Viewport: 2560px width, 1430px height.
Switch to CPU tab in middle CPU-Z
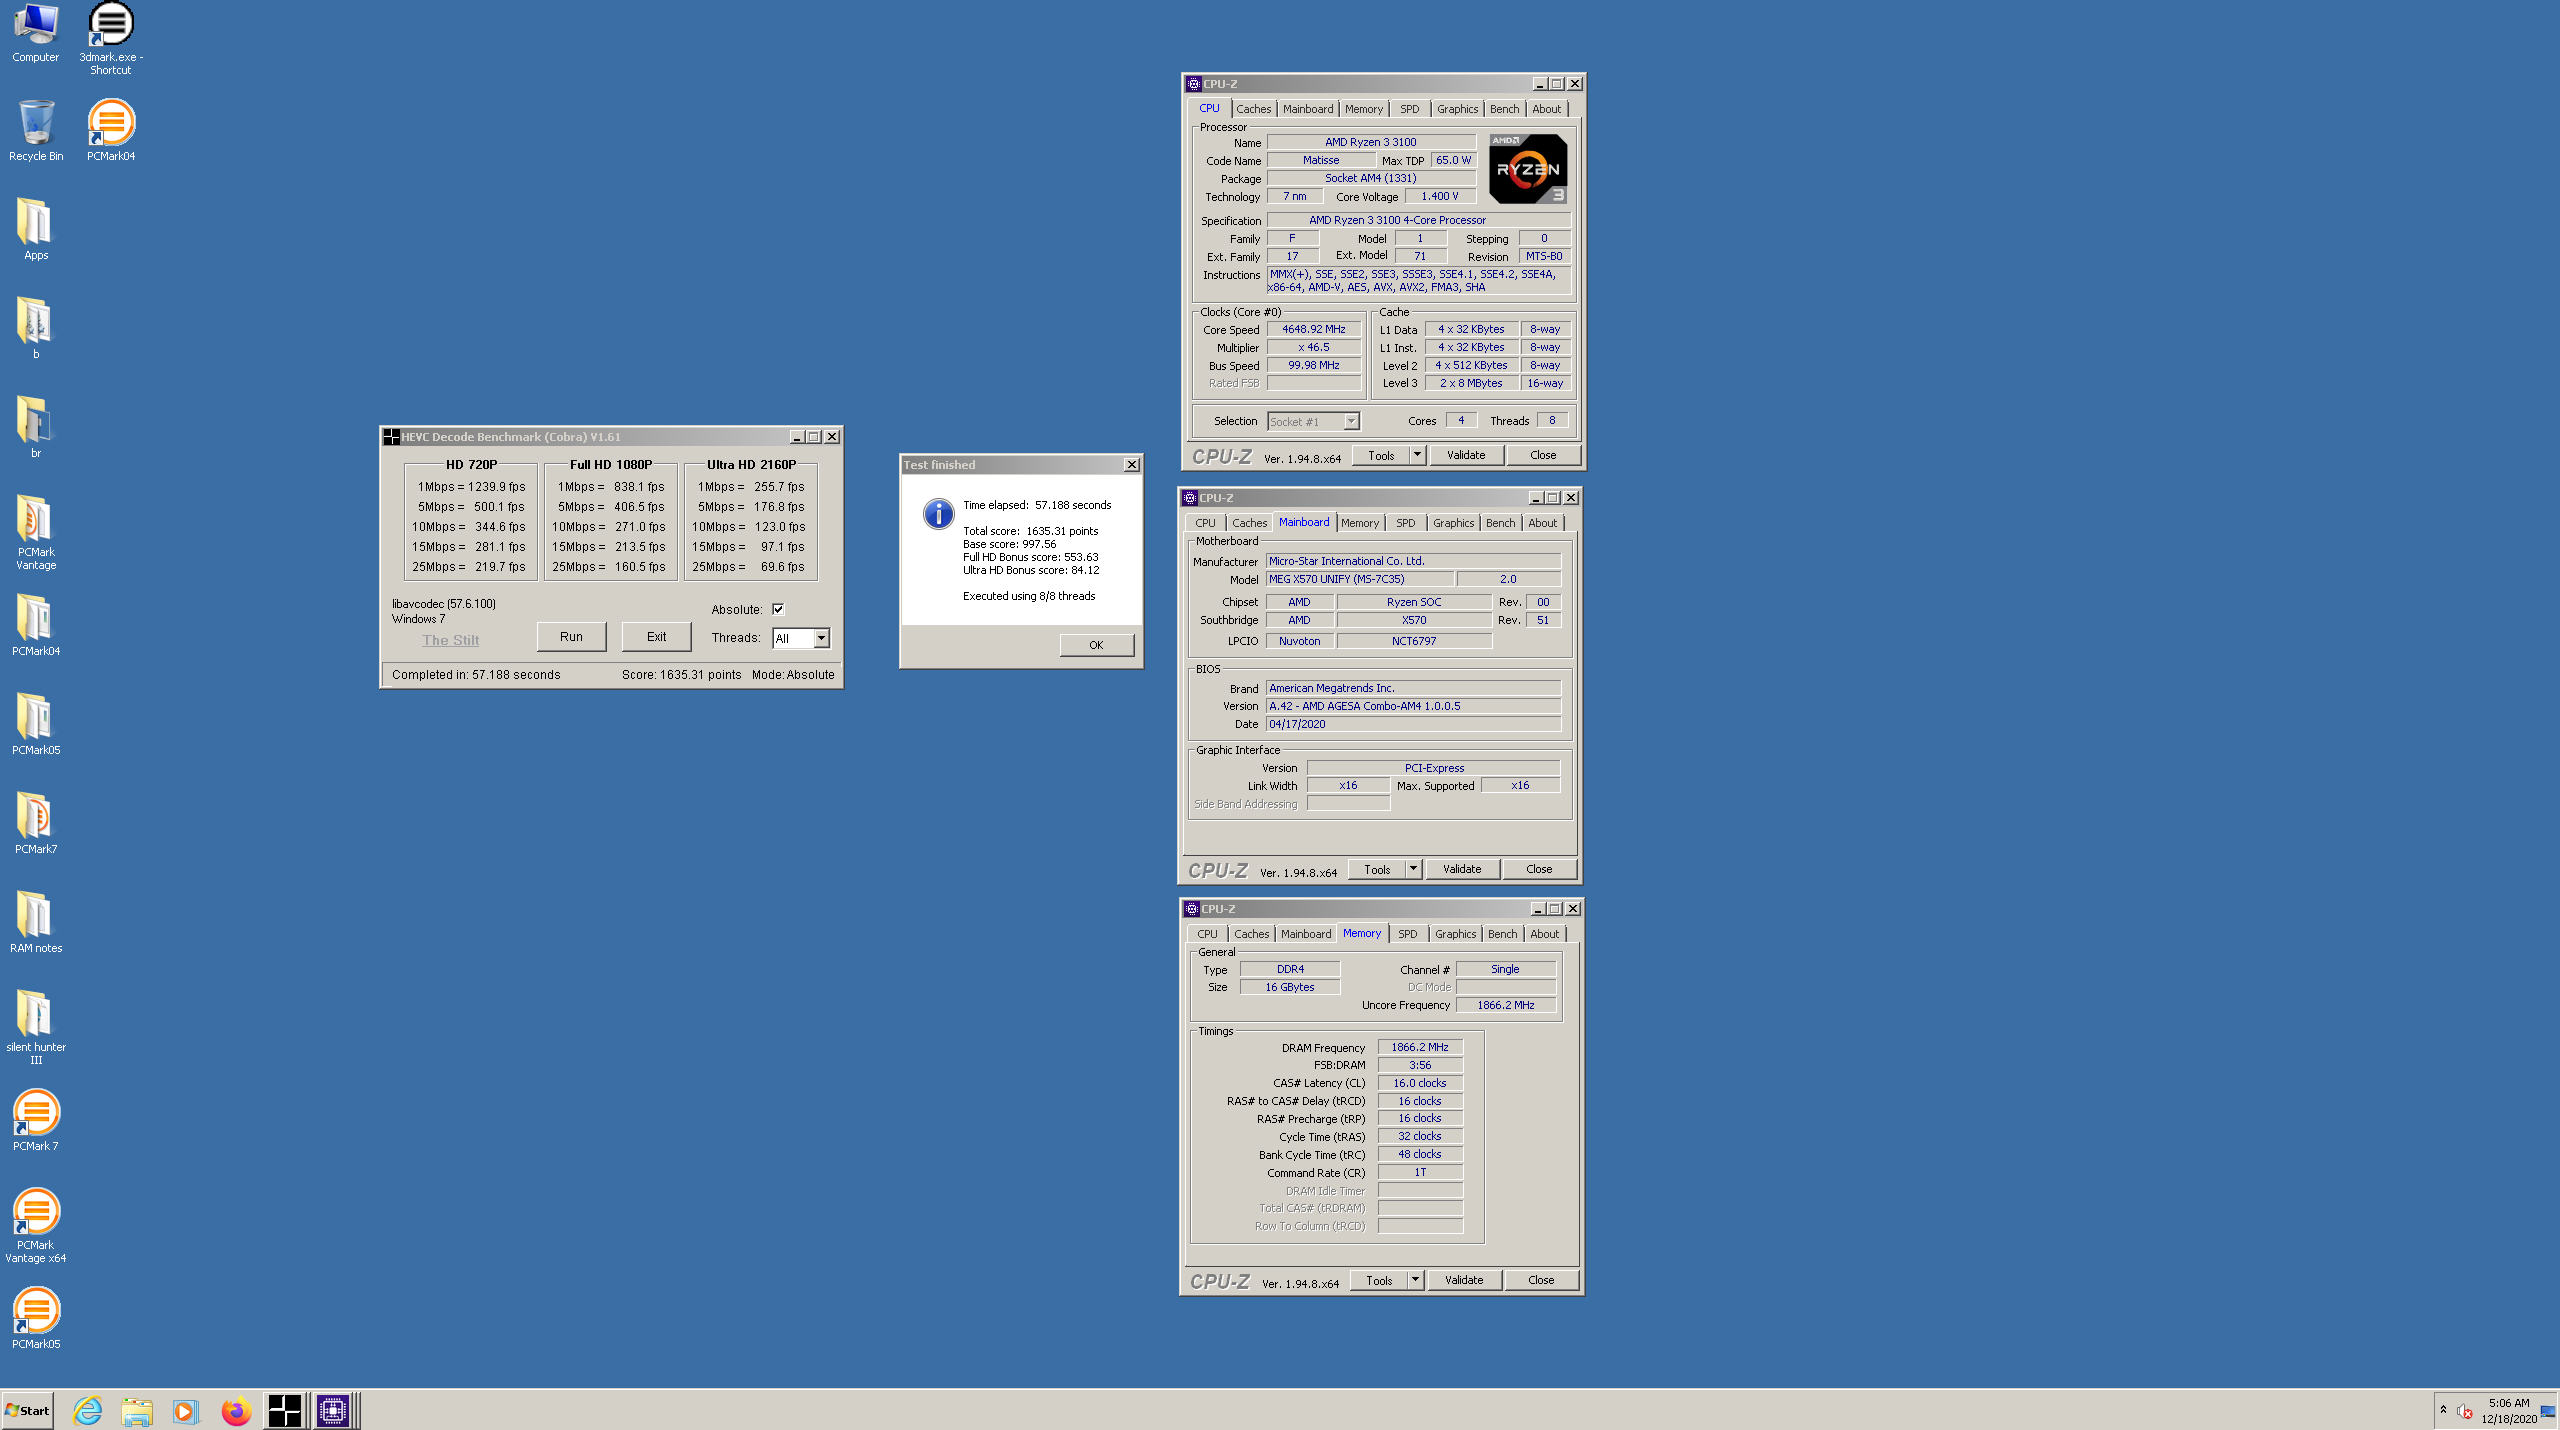click(x=1205, y=523)
